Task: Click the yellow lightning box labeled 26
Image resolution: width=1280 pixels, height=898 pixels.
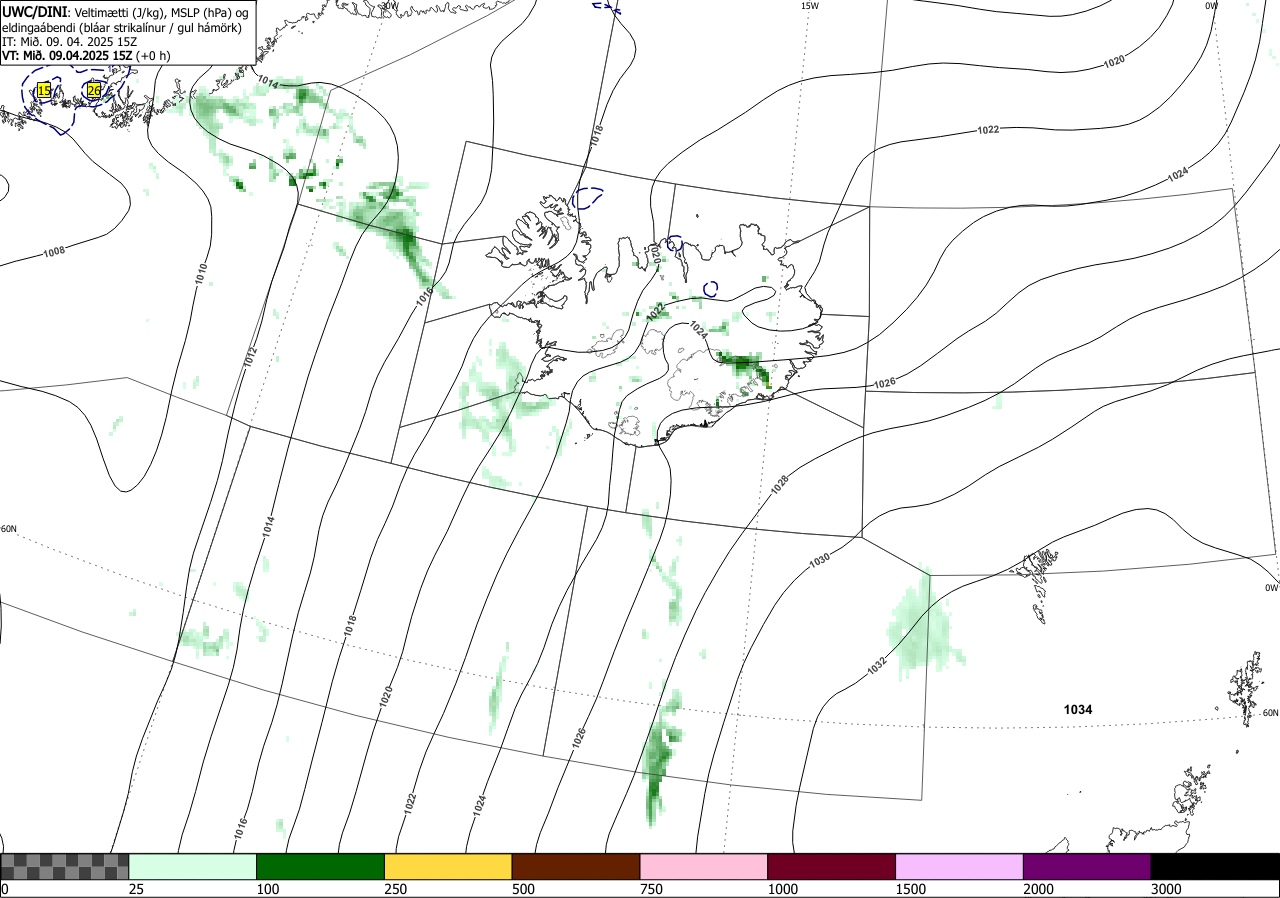Action: (93, 90)
